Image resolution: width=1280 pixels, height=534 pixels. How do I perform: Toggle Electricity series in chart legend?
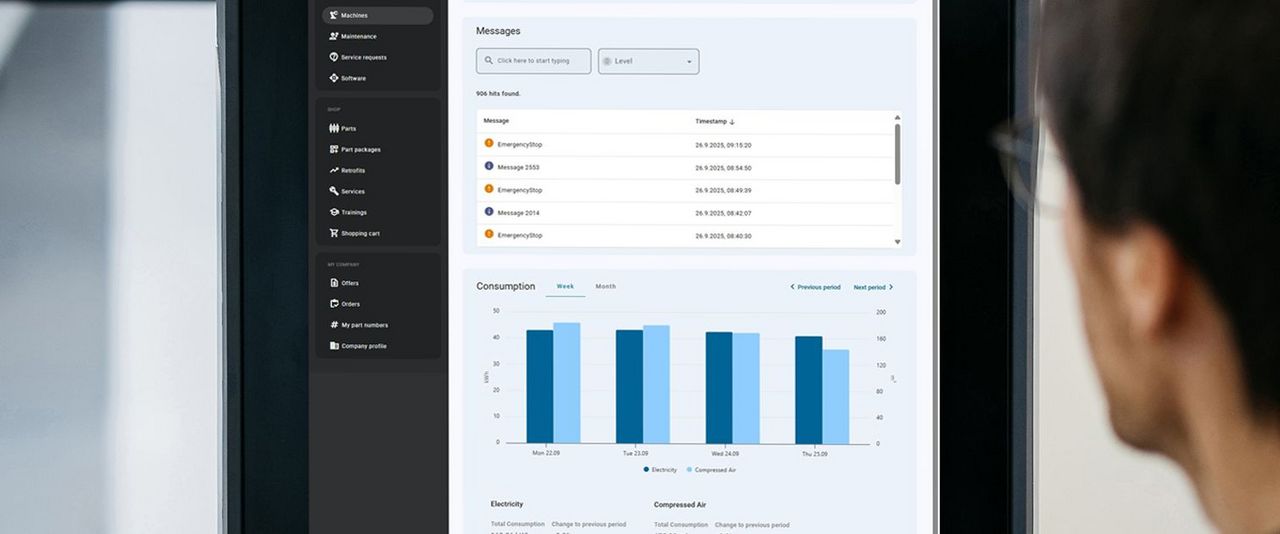(x=660, y=470)
